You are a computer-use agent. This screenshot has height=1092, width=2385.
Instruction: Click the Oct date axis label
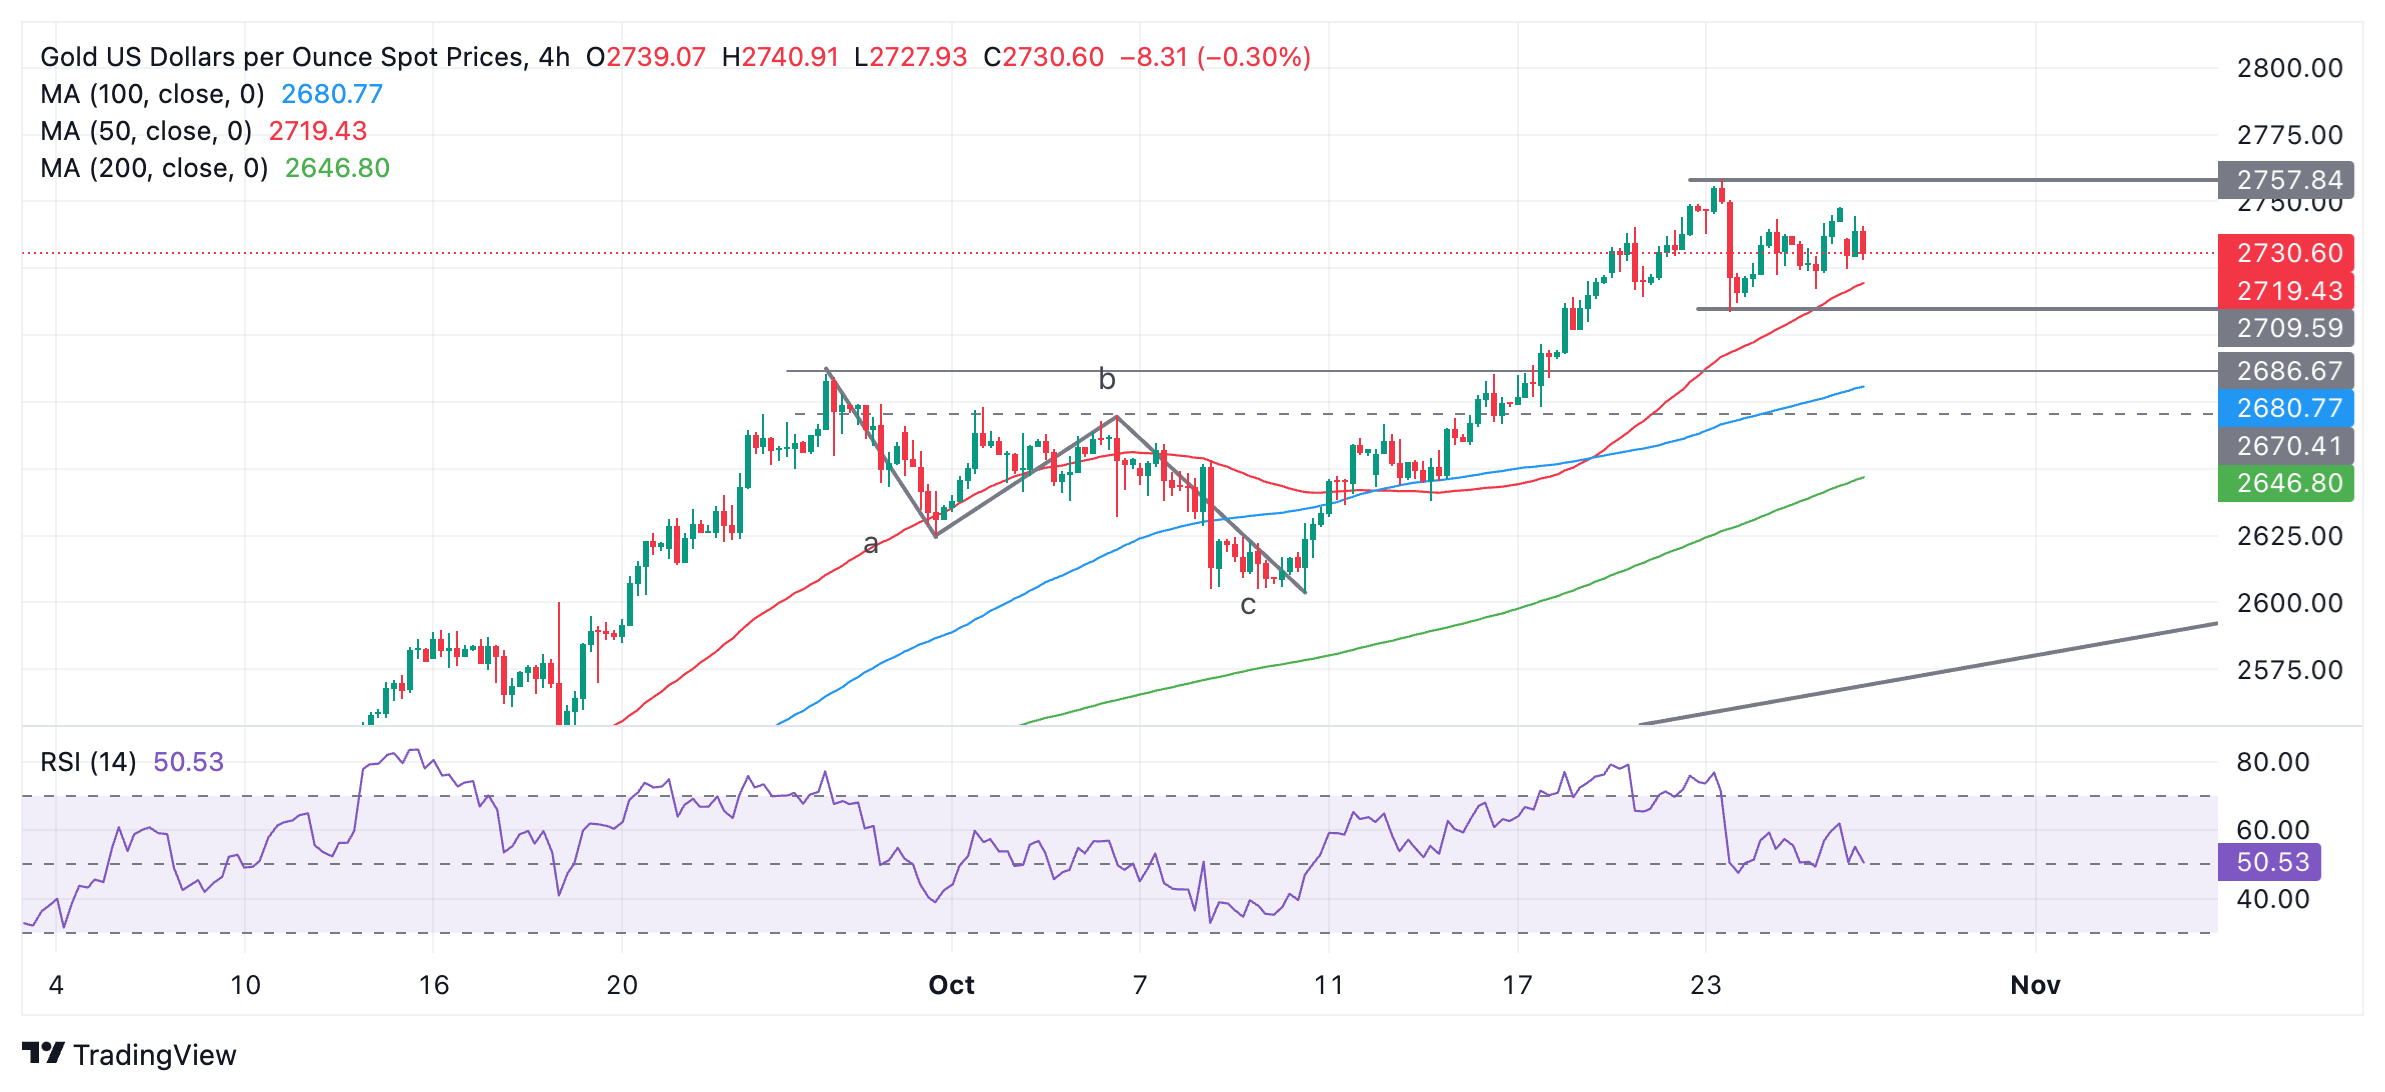[951, 985]
